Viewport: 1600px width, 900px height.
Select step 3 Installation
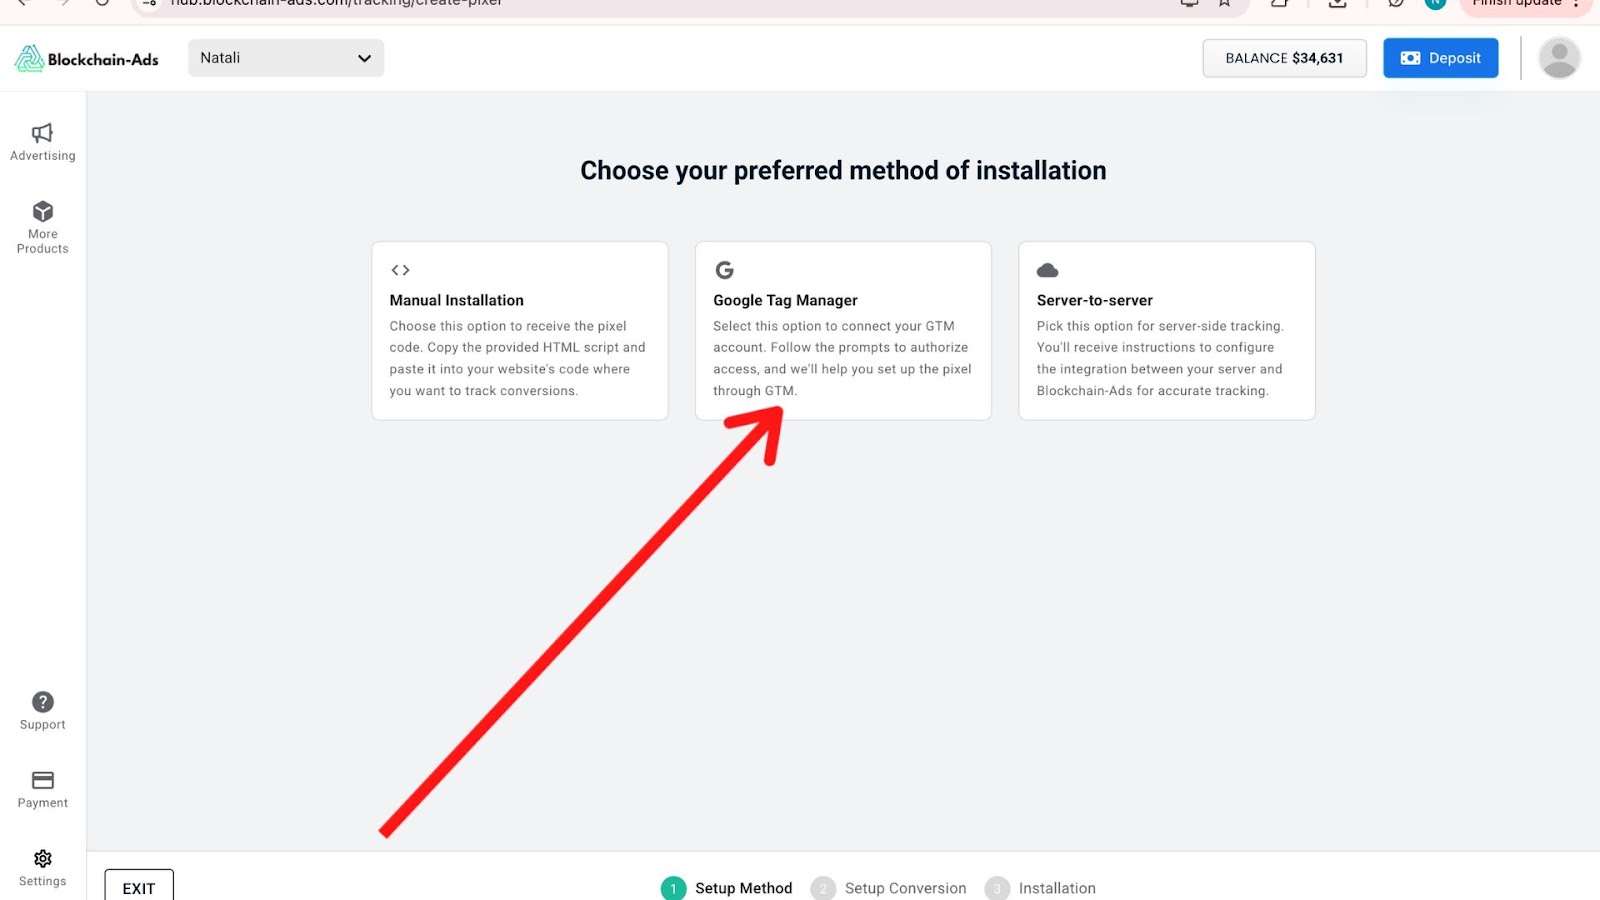point(1040,888)
